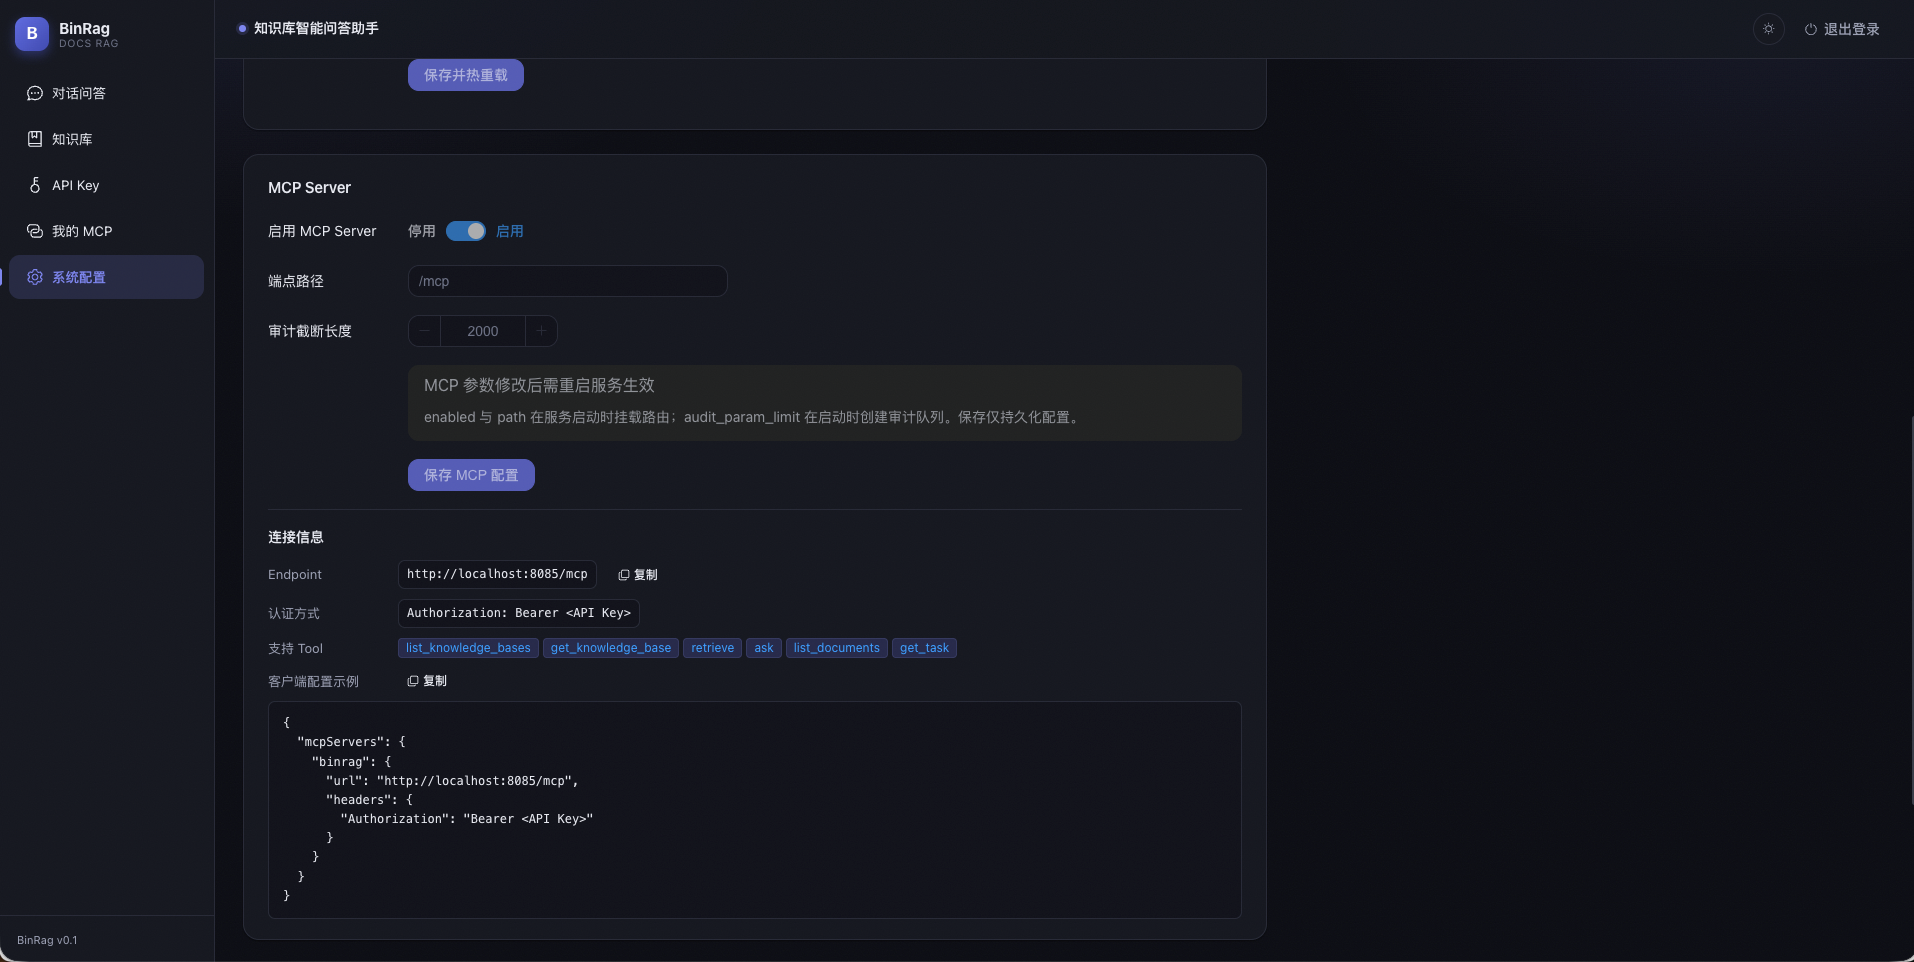Image resolution: width=1914 pixels, height=962 pixels.
Task: Click the 知识库 book icon
Action: click(35, 139)
